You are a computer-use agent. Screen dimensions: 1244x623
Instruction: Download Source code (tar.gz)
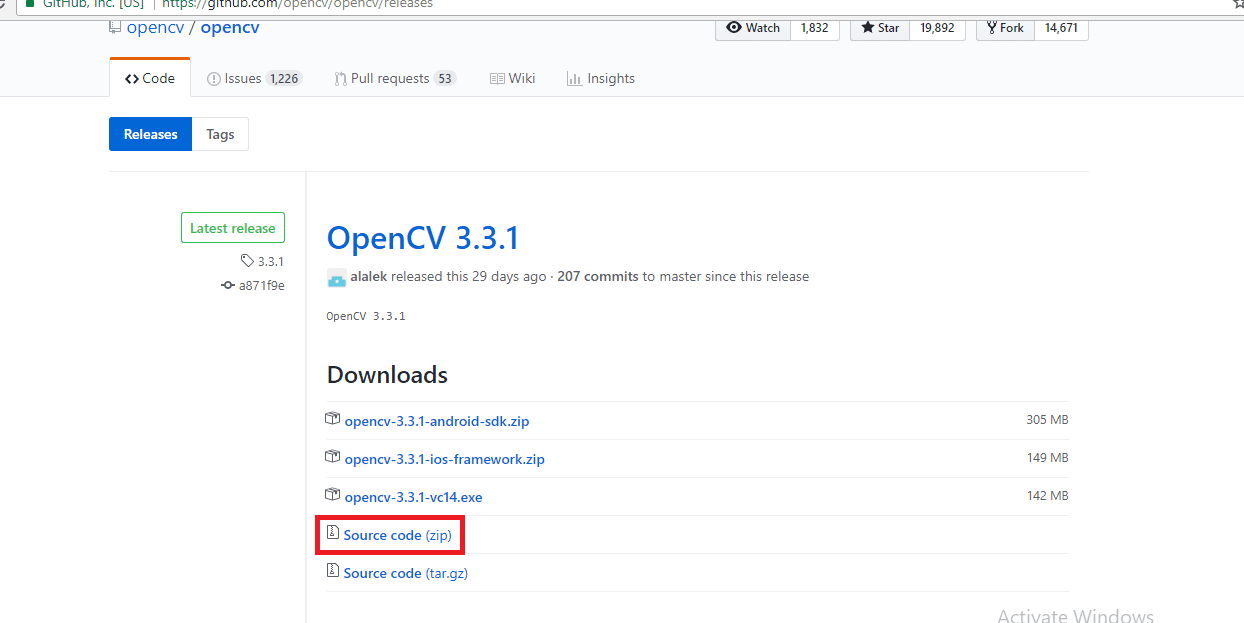[405, 573]
